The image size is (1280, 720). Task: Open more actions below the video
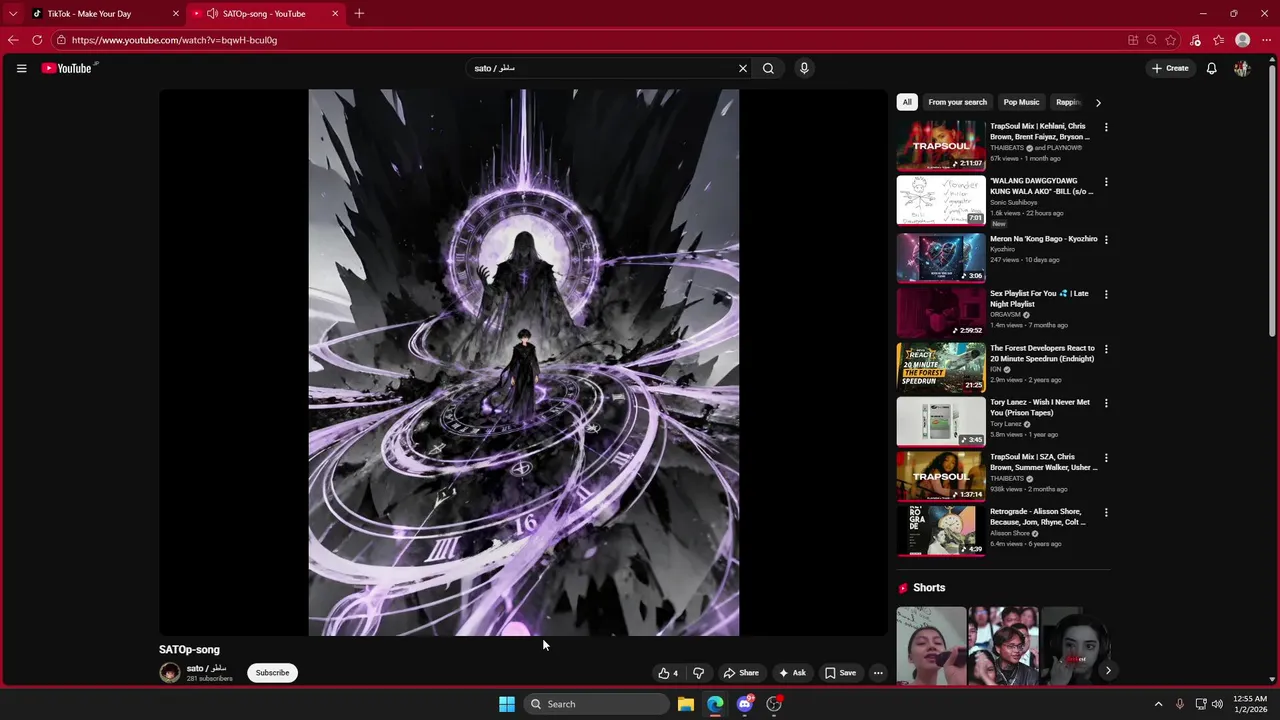point(878,673)
